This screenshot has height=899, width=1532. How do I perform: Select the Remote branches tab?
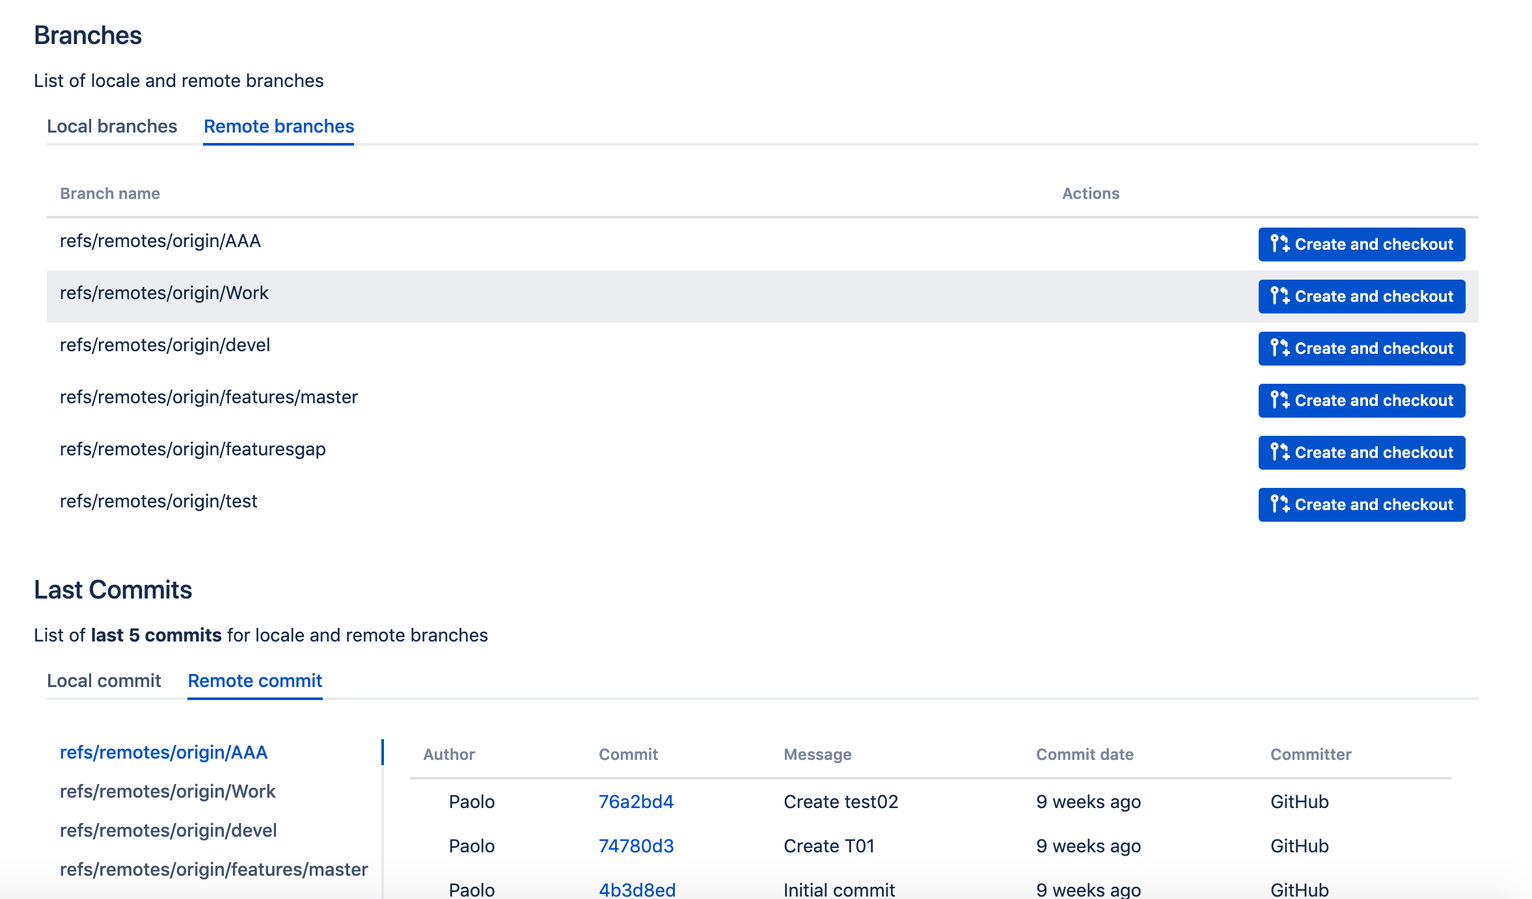279,126
